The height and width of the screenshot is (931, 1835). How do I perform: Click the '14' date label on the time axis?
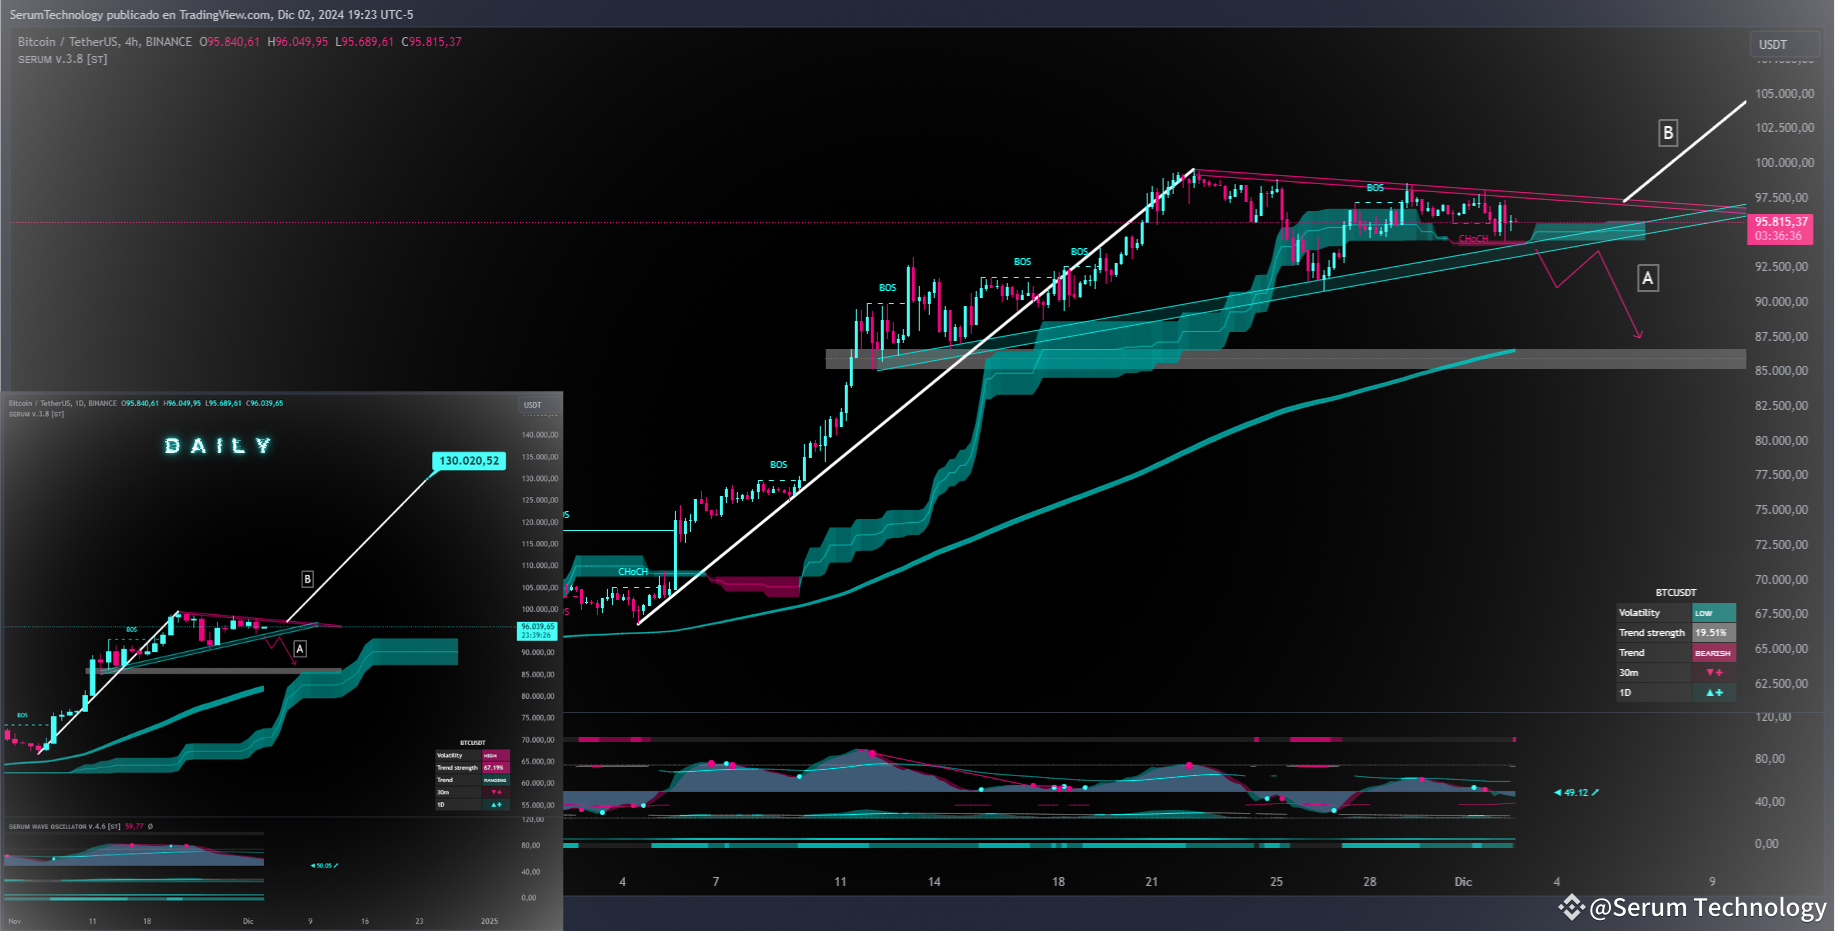[934, 882]
